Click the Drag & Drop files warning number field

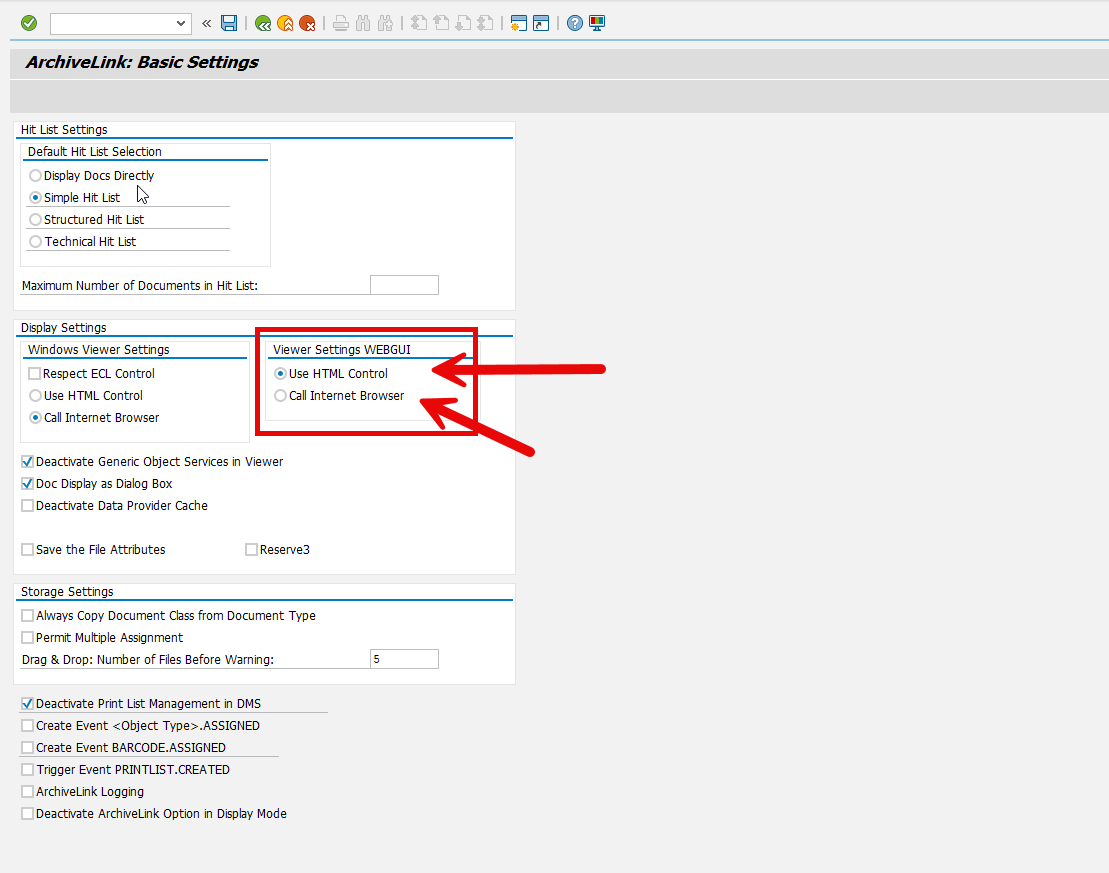coord(404,659)
